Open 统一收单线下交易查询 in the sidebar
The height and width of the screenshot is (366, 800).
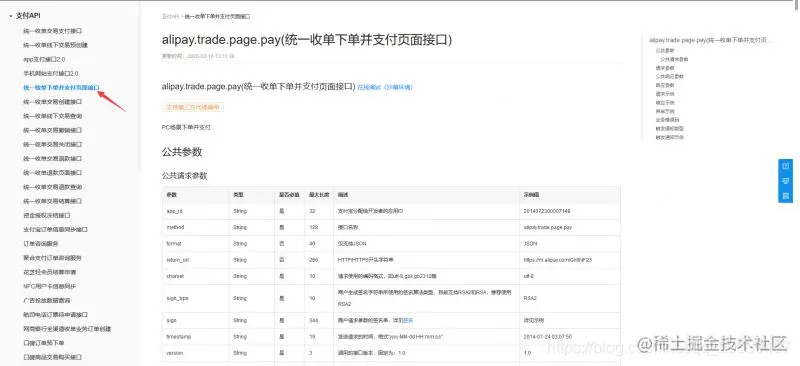click(53, 116)
